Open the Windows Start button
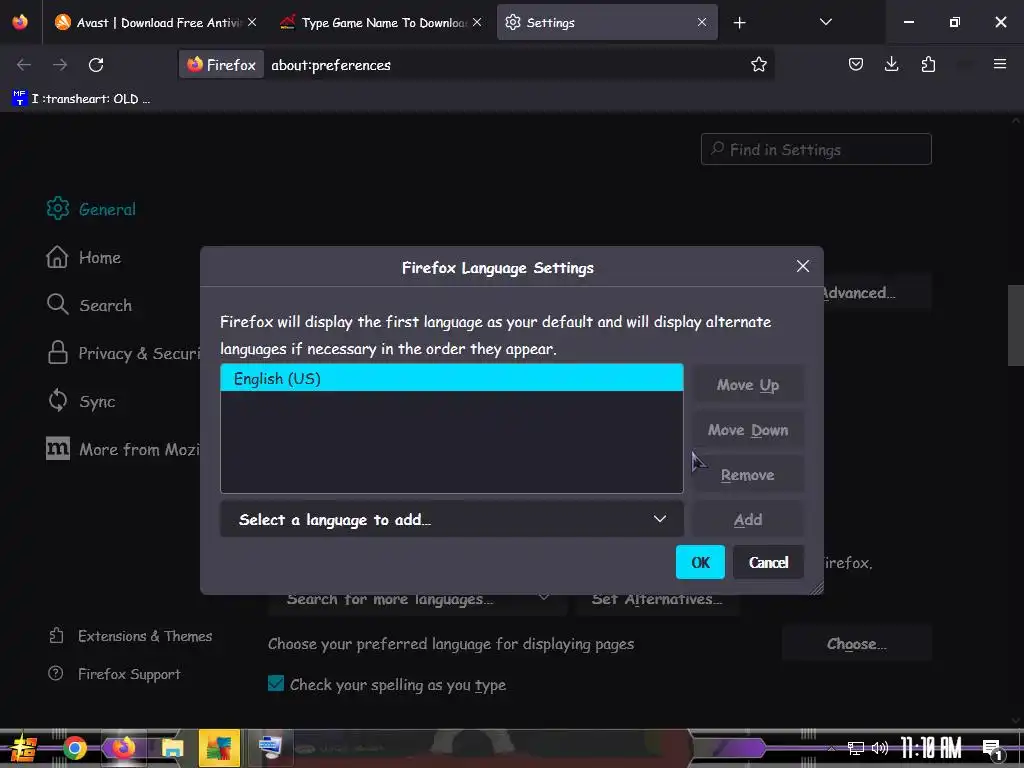 pos(23,748)
